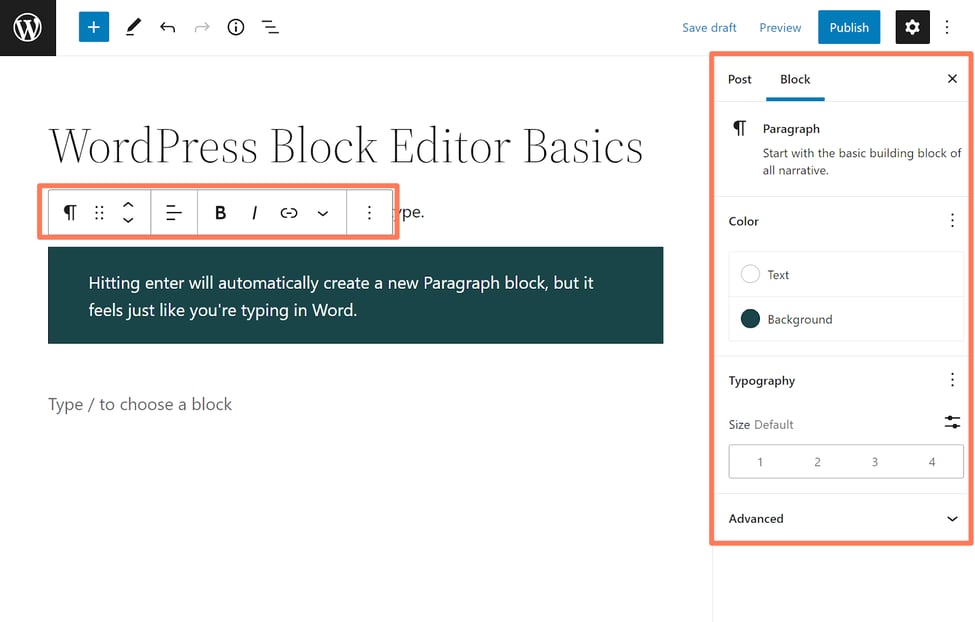The width and height of the screenshot is (975, 622).
Task: Insert a link with the link icon
Action: pyautogui.click(x=289, y=212)
